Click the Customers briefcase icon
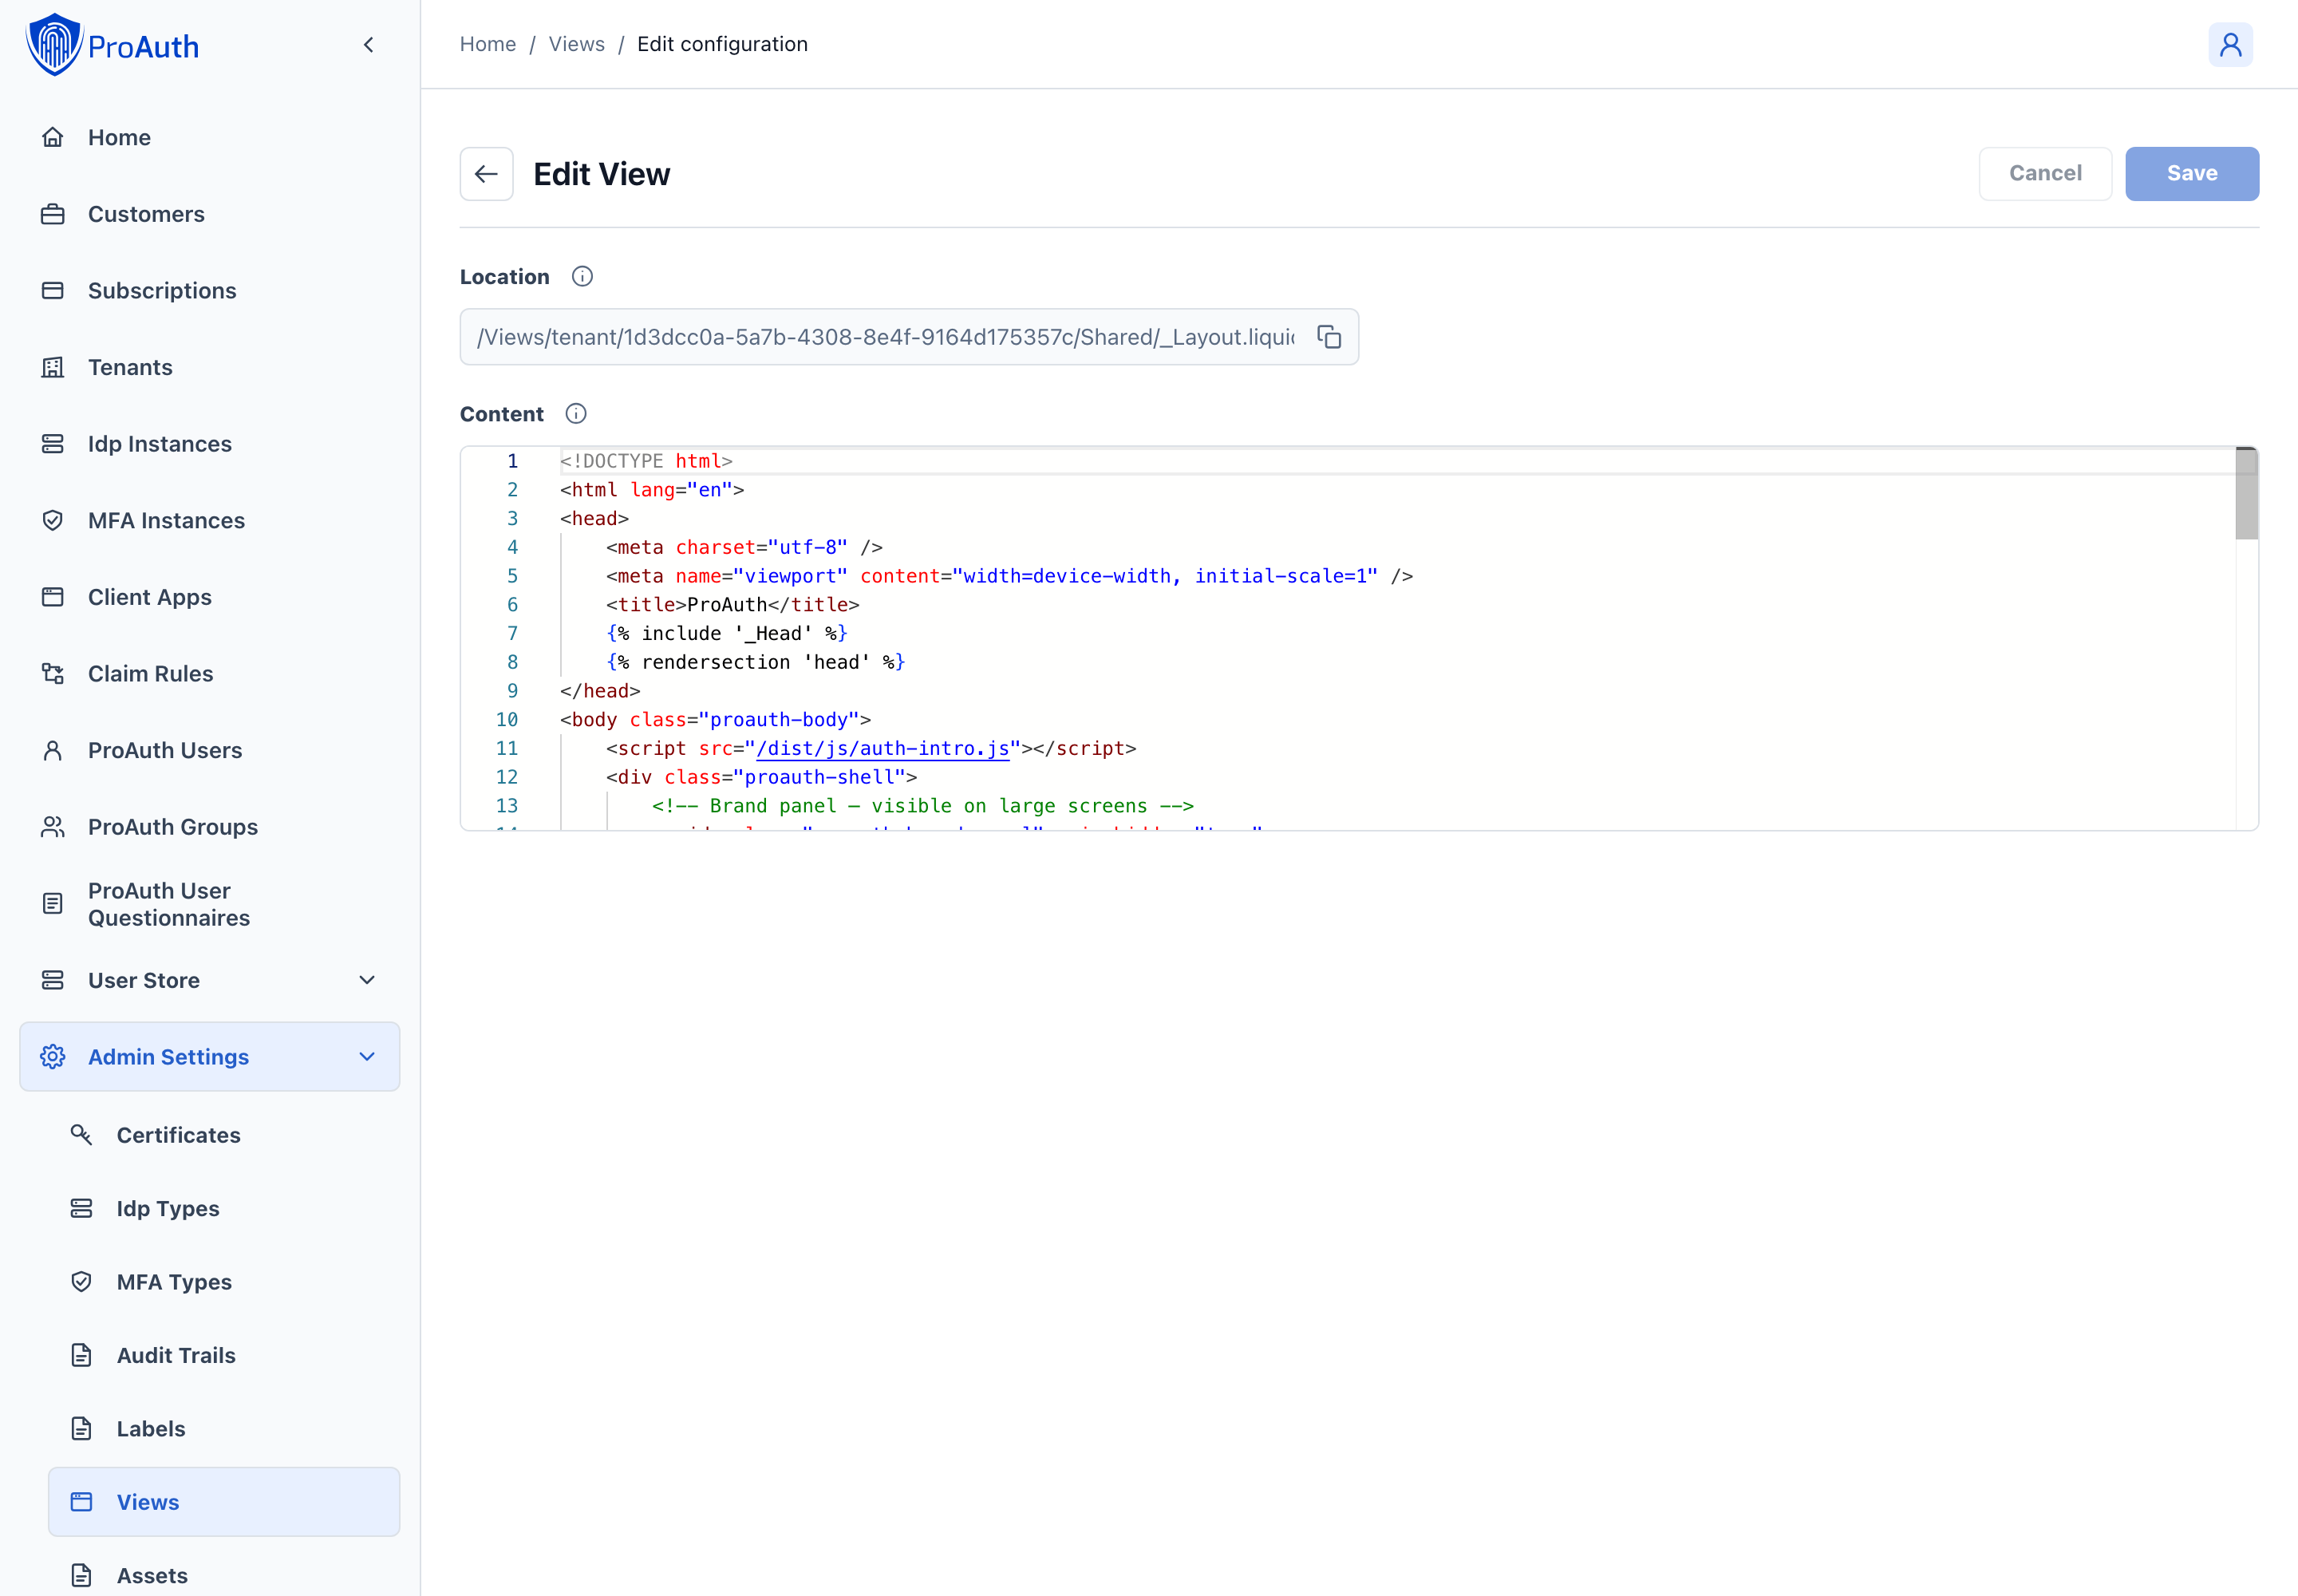The image size is (2298, 1596). tap(53, 214)
